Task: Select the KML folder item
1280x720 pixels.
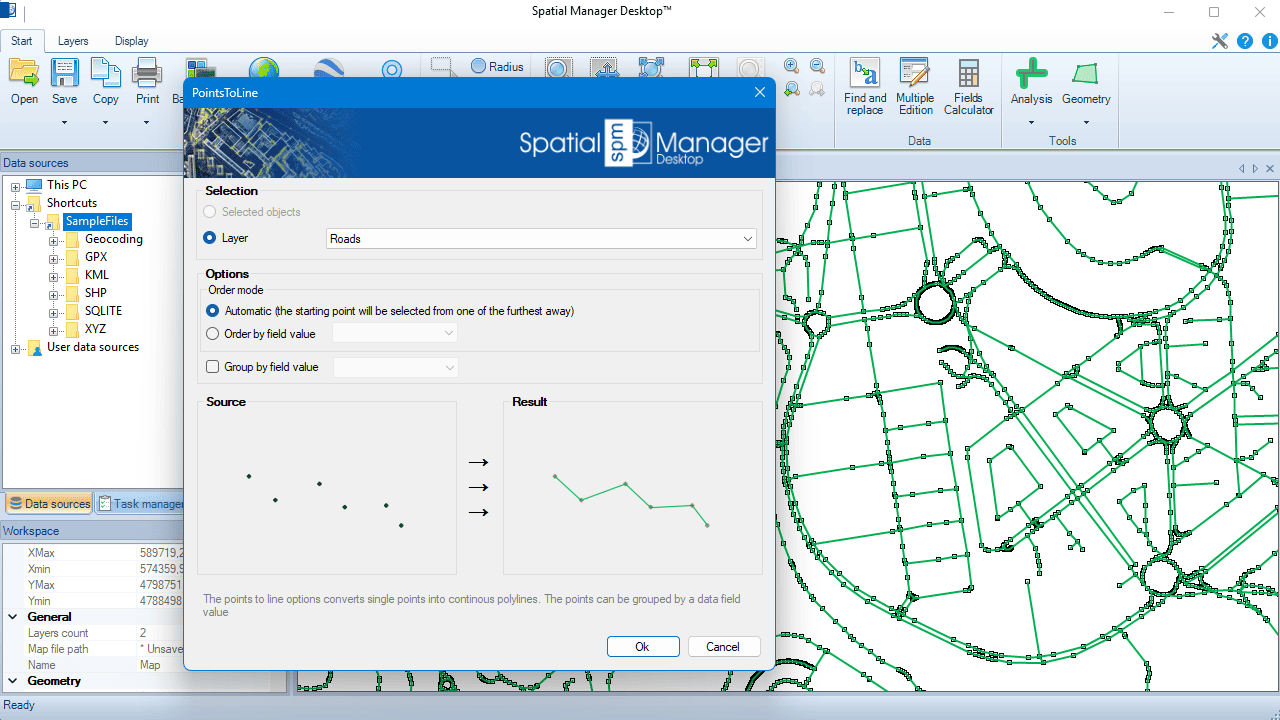Action: pos(97,275)
